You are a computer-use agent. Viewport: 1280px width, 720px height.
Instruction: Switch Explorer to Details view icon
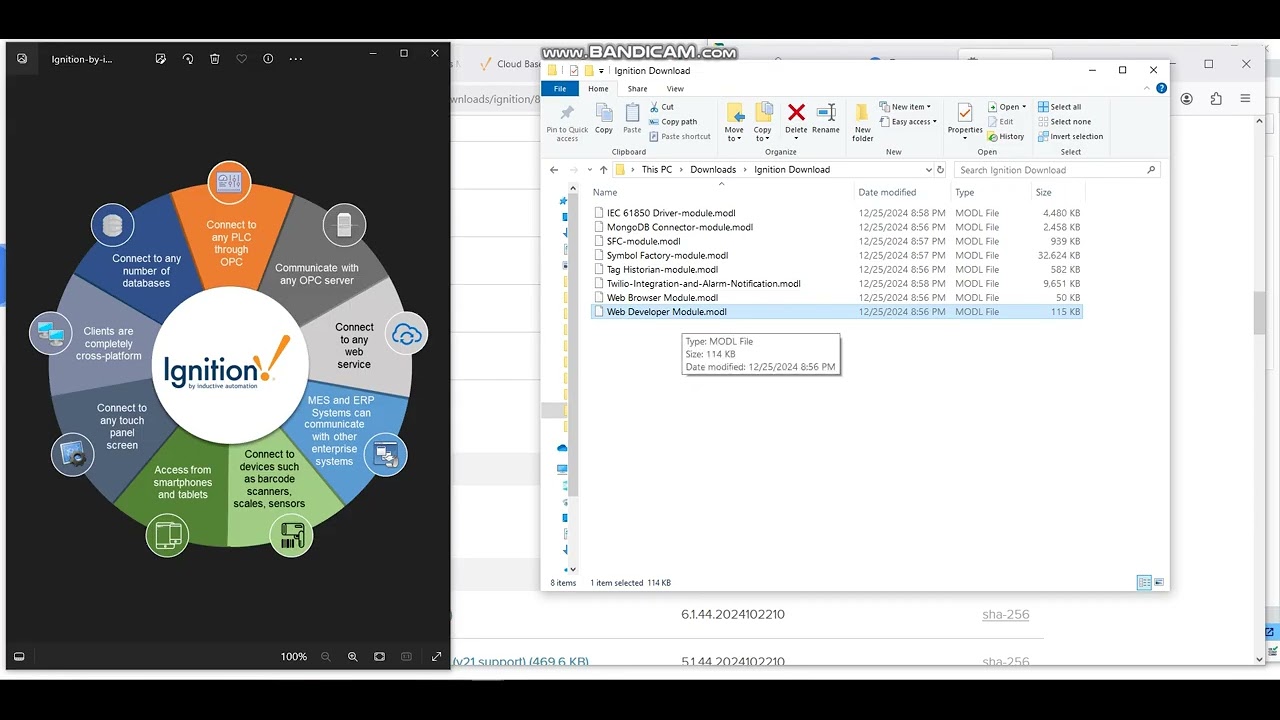coord(1144,583)
